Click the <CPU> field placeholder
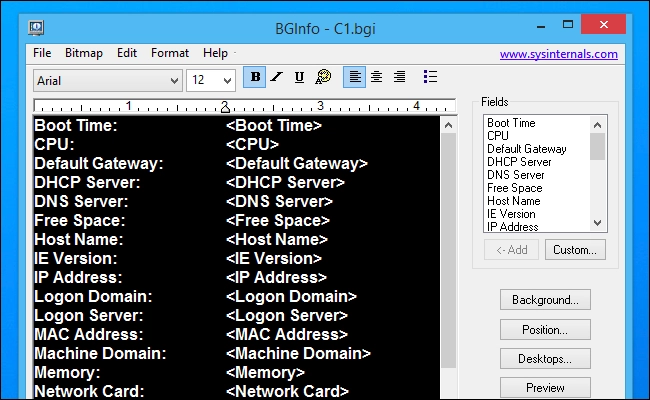 pos(252,144)
